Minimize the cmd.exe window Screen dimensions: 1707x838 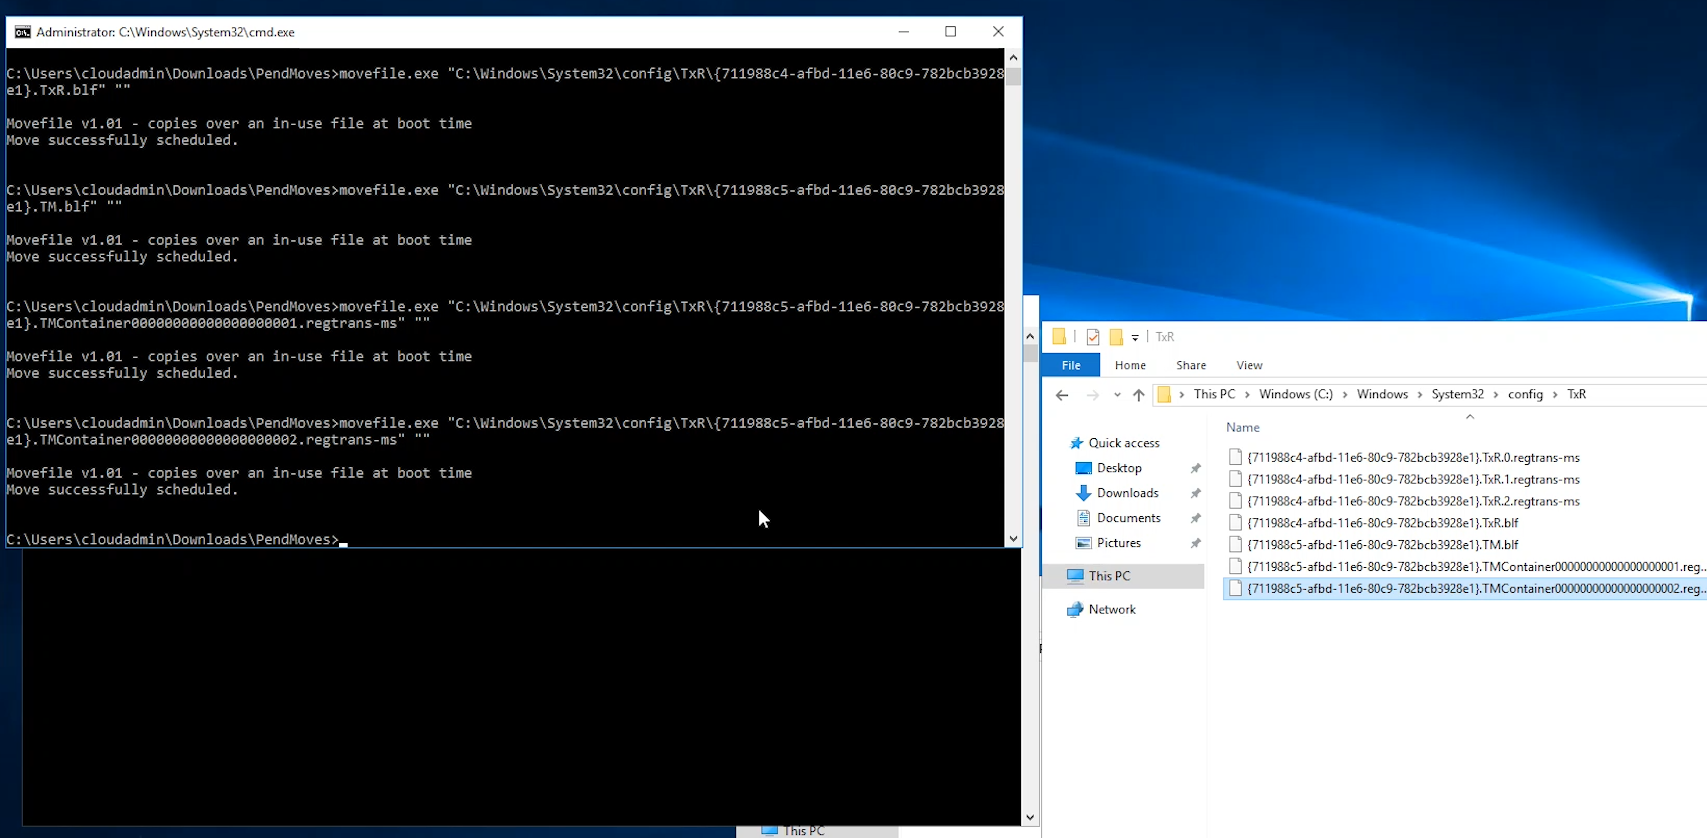[x=904, y=32]
